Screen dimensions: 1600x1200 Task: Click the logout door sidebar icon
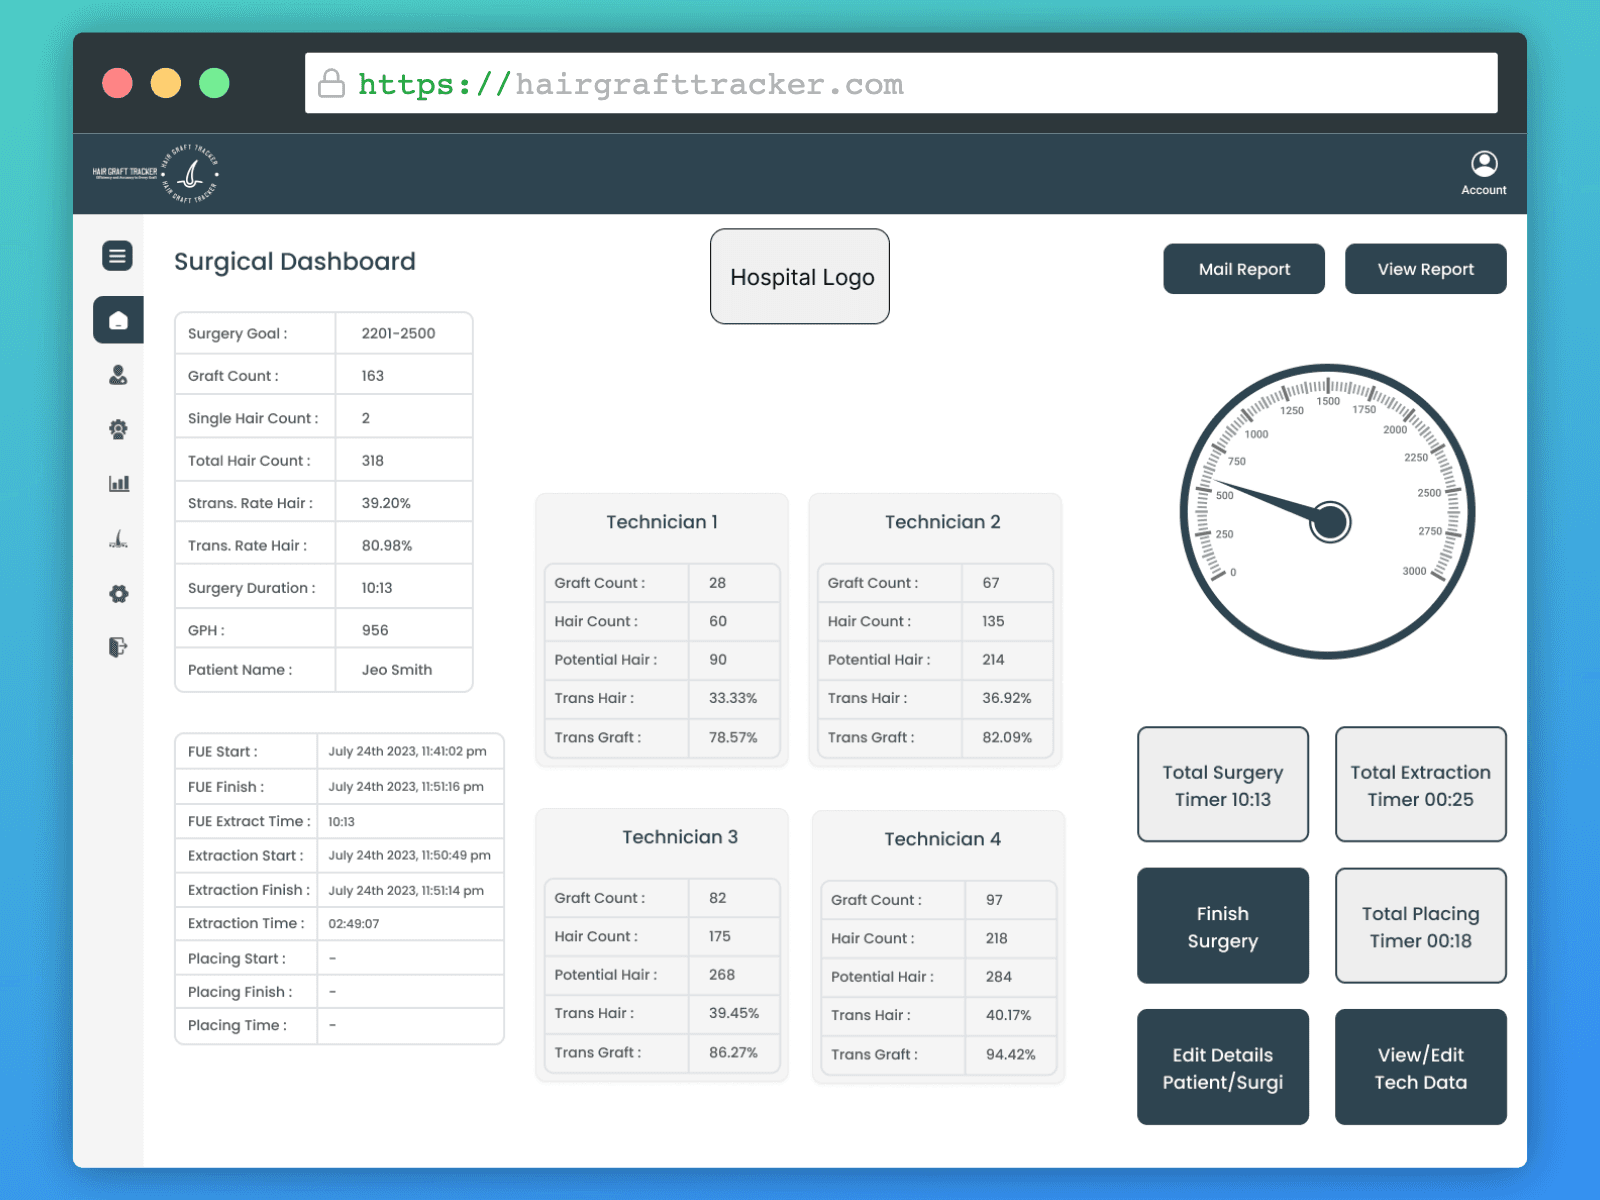click(118, 647)
